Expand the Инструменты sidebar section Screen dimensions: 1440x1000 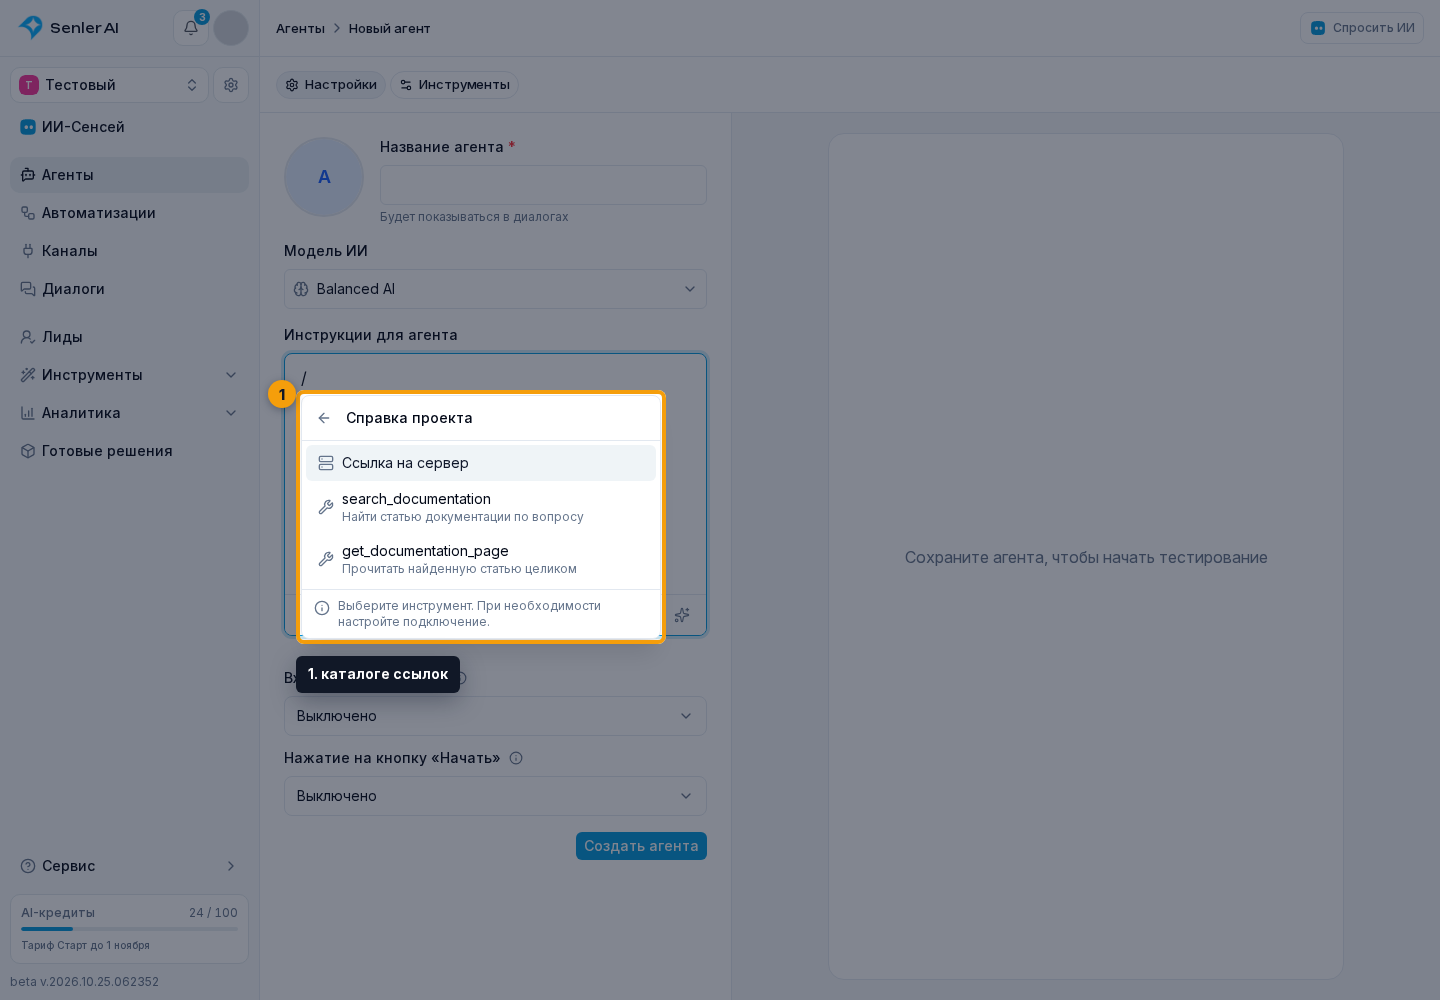click(129, 375)
